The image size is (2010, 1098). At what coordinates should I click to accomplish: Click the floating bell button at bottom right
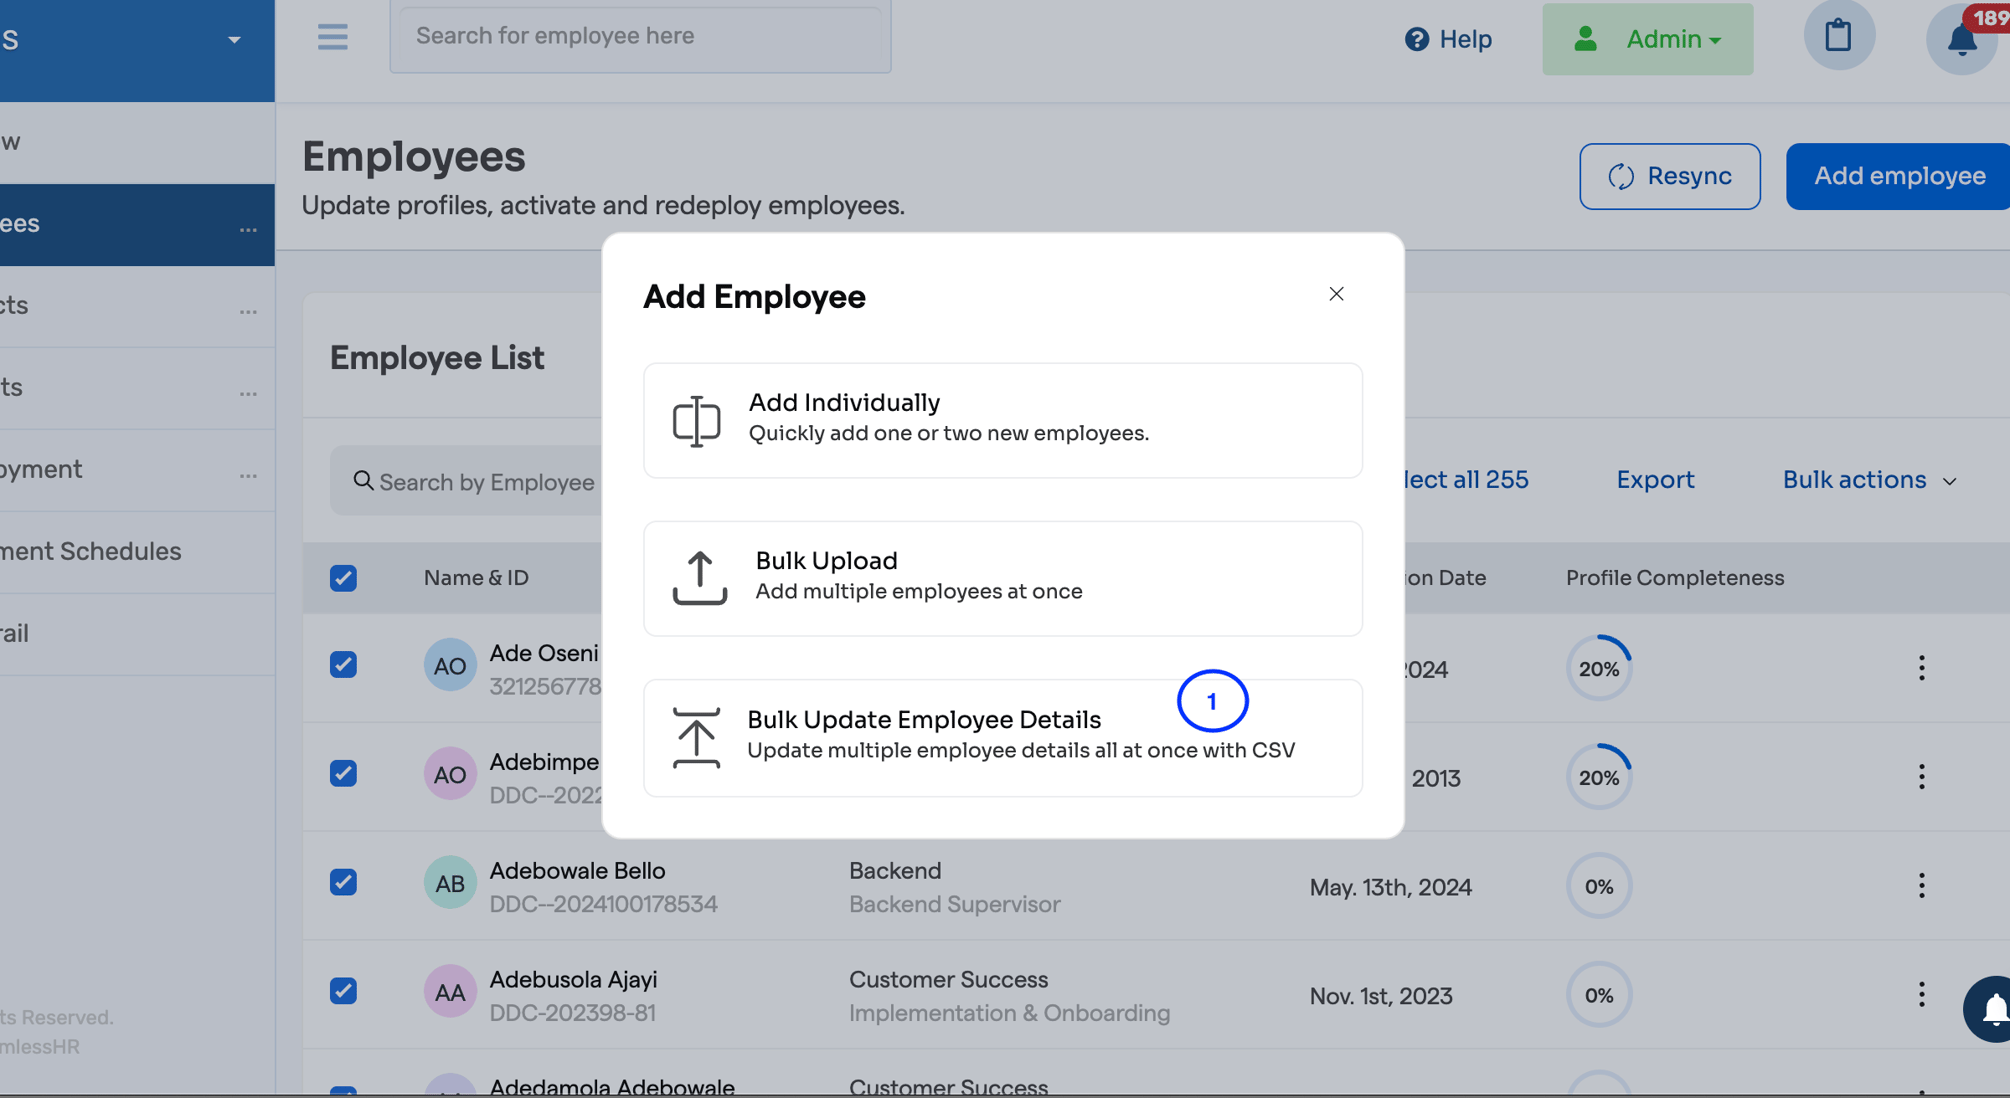click(1989, 1009)
